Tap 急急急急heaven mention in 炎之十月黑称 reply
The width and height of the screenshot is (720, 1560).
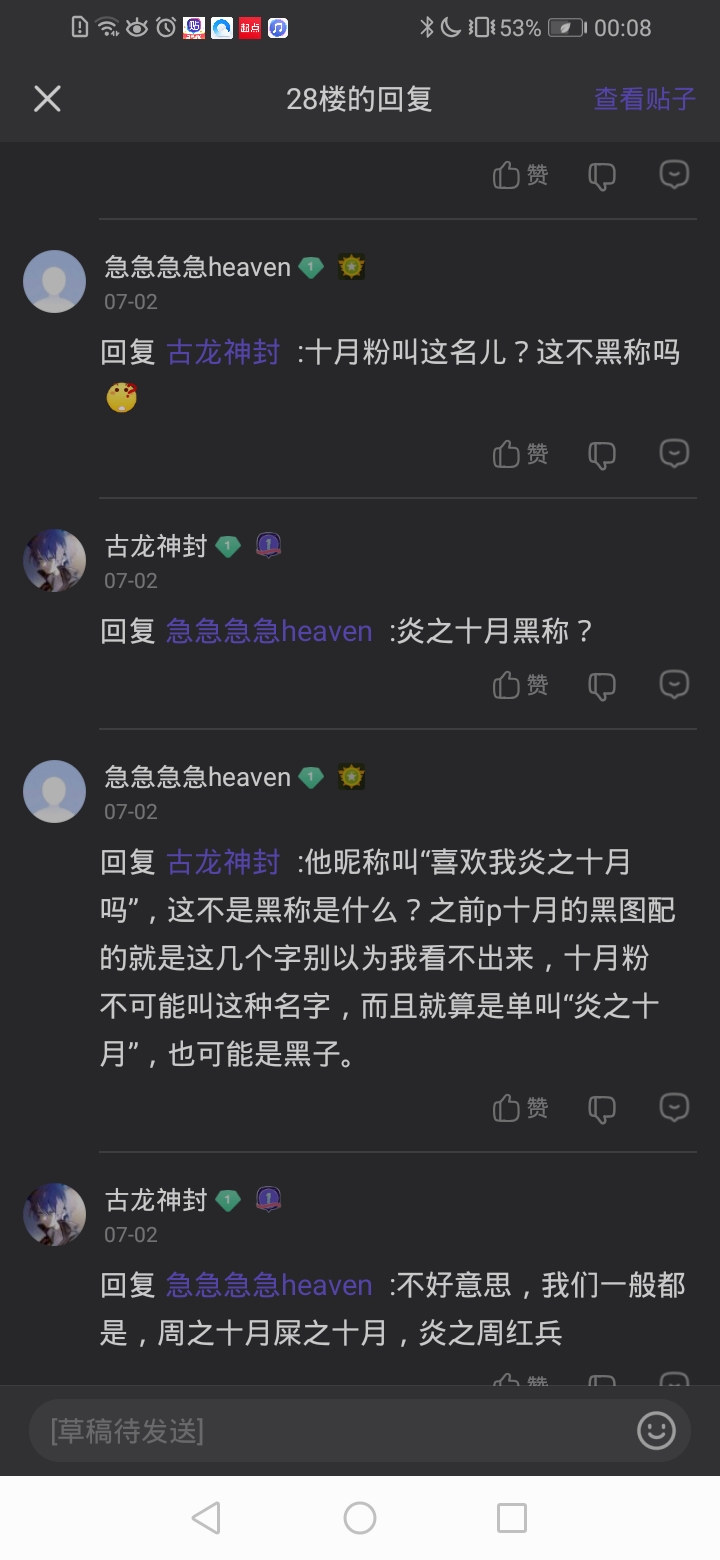click(x=269, y=631)
